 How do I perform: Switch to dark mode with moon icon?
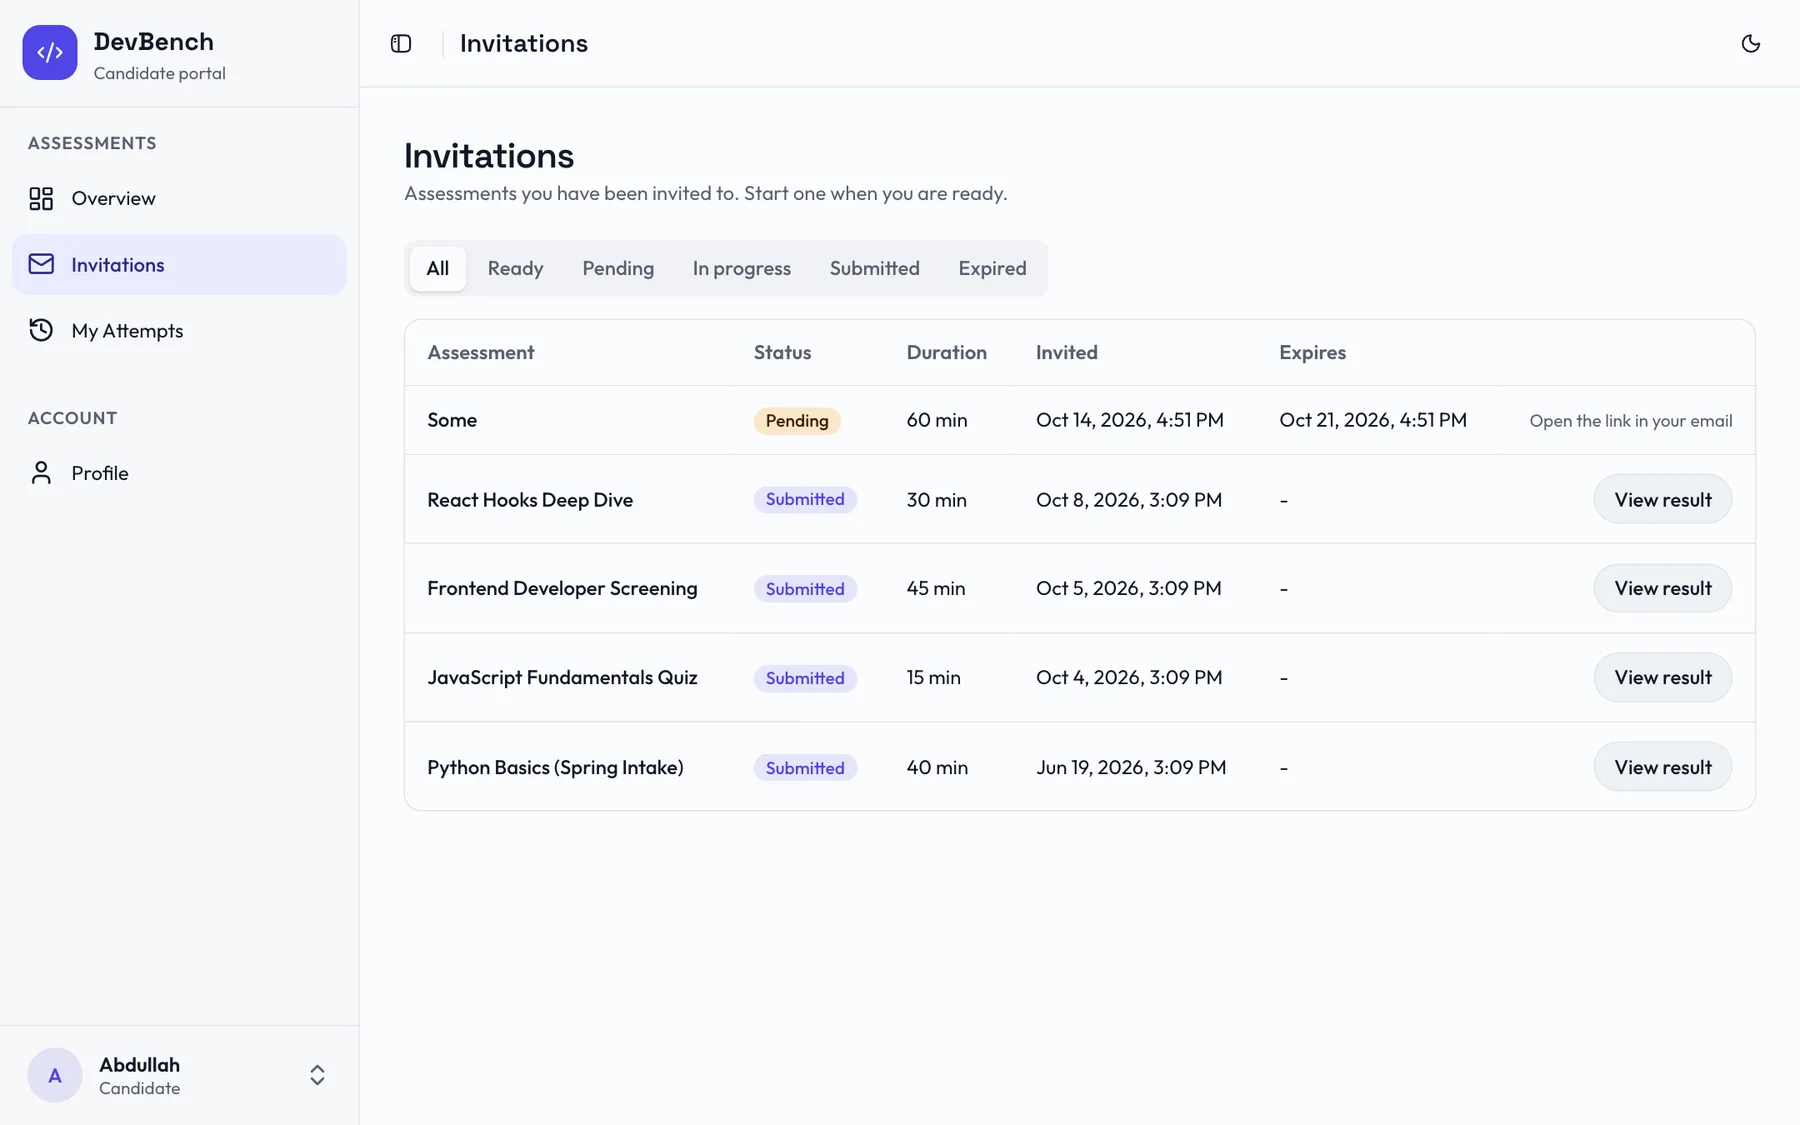pos(1750,43)
